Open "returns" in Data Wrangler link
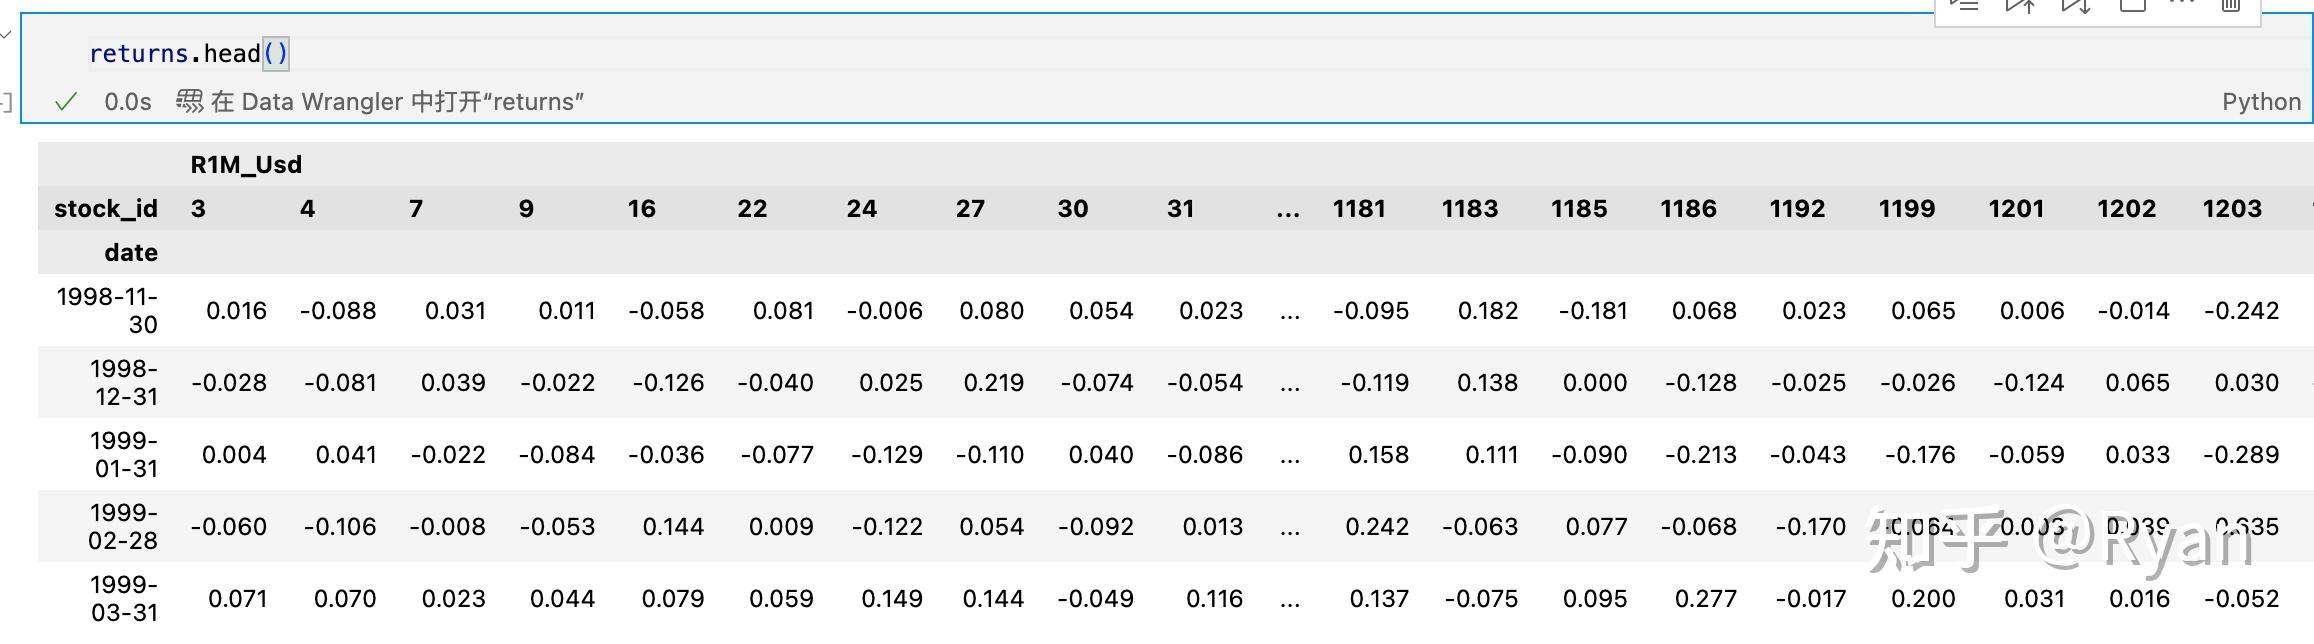Image resolution: width=2314 pixels, height=644 pixels. click(397, 102)
